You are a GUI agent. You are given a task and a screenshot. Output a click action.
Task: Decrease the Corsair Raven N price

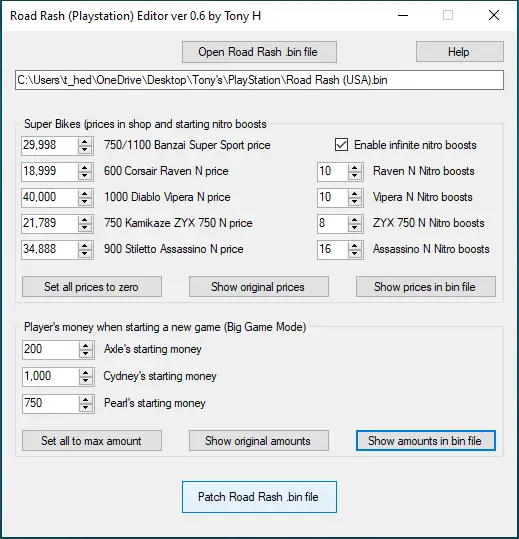click(85, 175)
